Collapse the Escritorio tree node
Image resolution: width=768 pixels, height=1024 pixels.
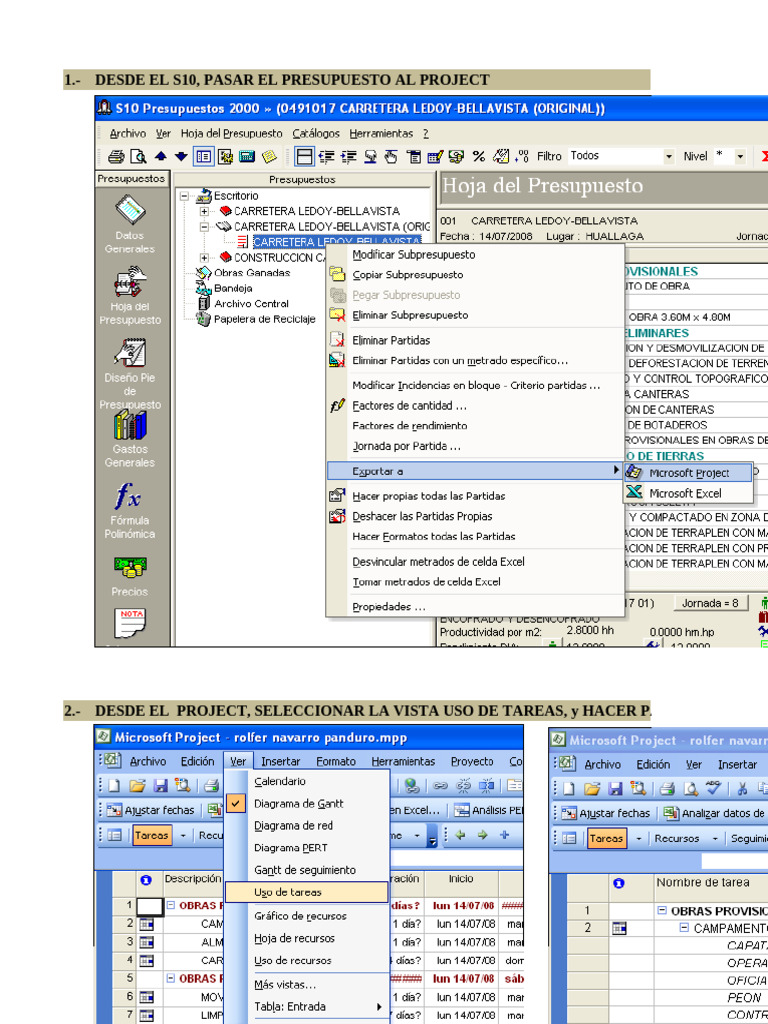(x=185, y=196)
